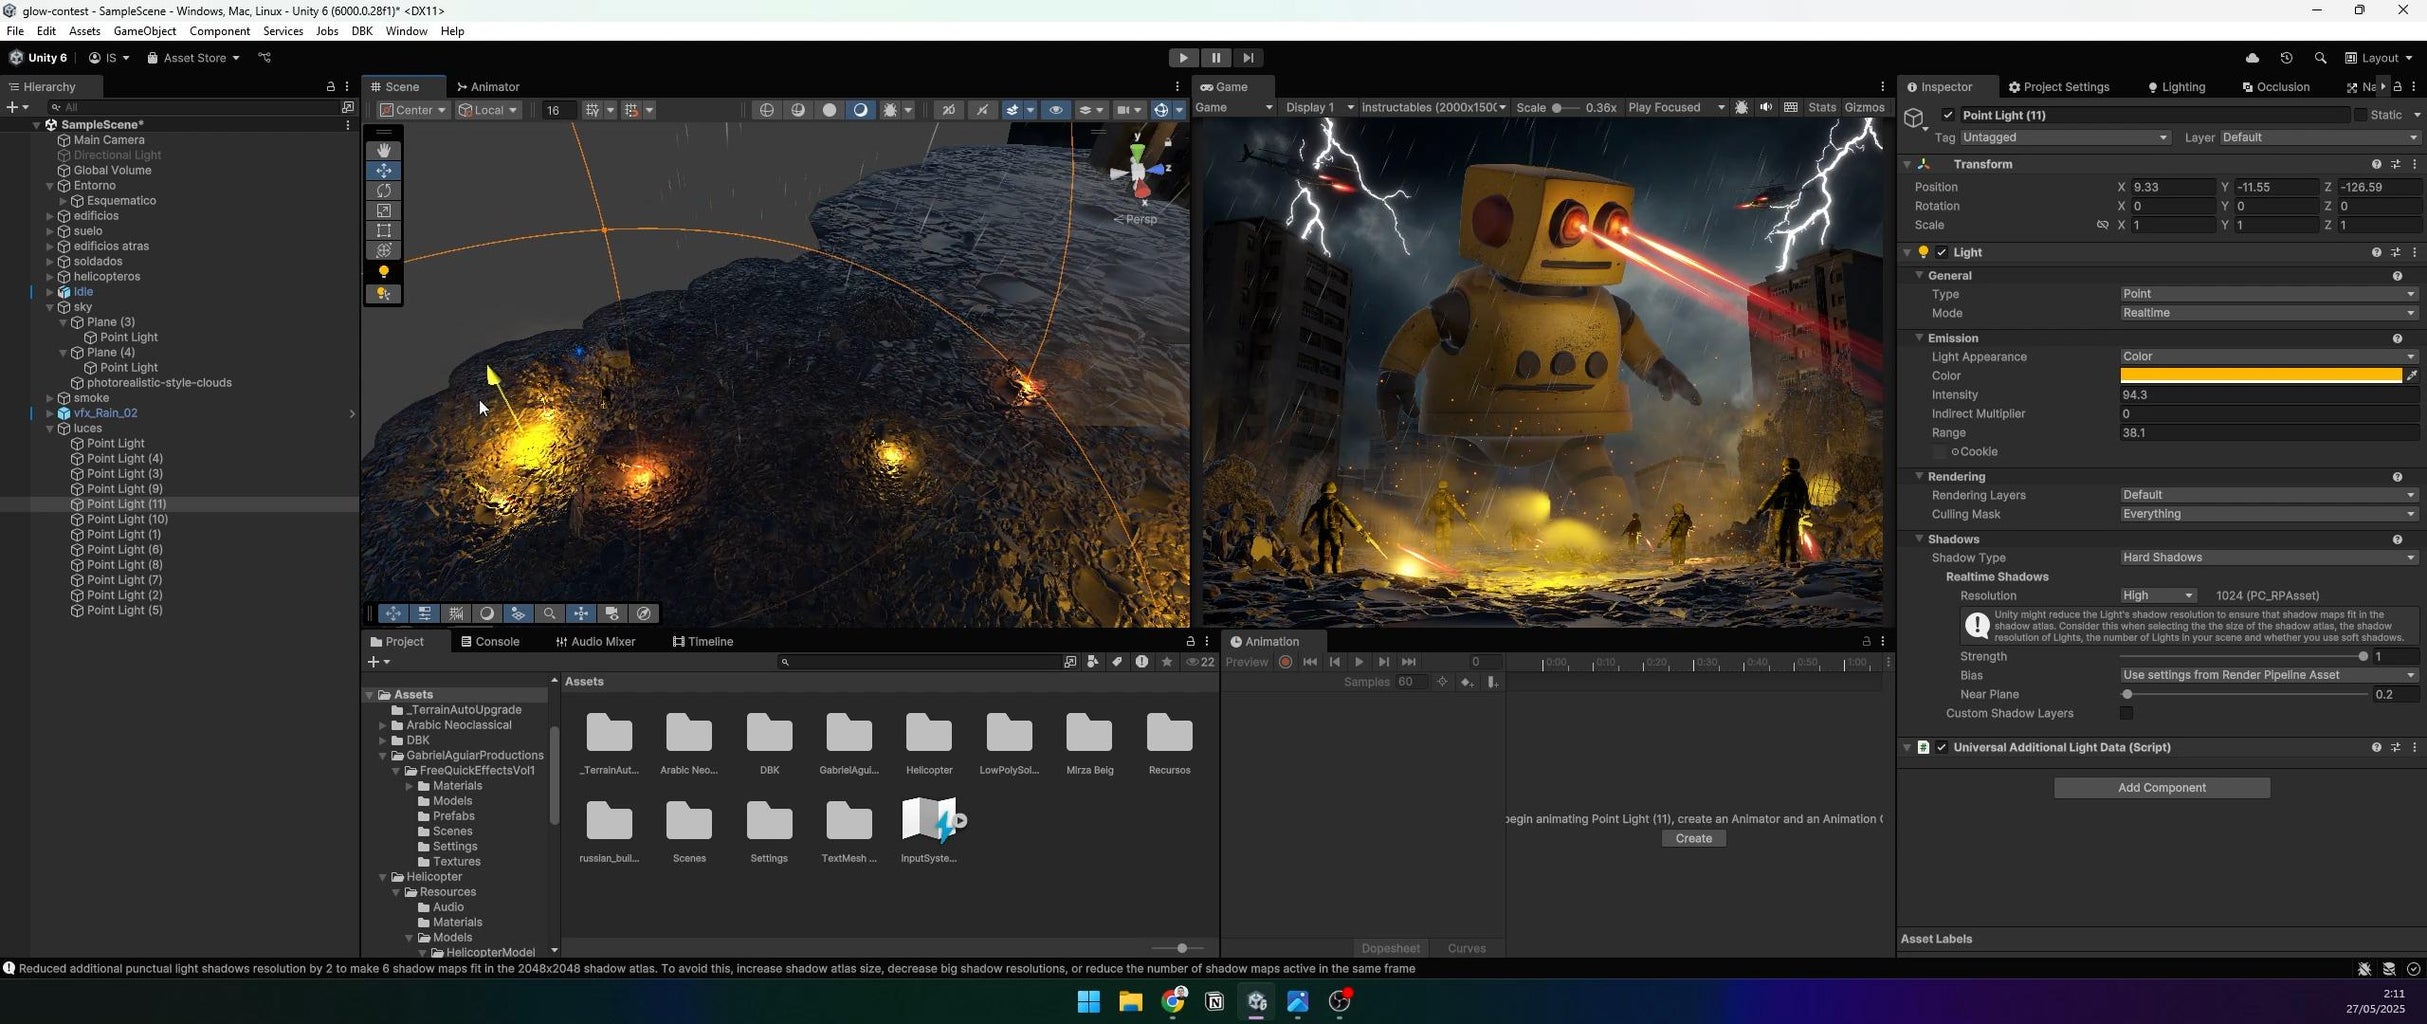
Task: Select the Transform tool in Scene toolbar
Action: [x=384, y=250]
